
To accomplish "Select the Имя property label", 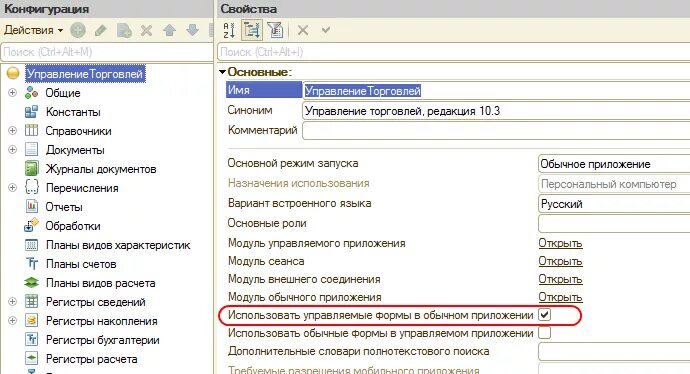I will (264, 90).
